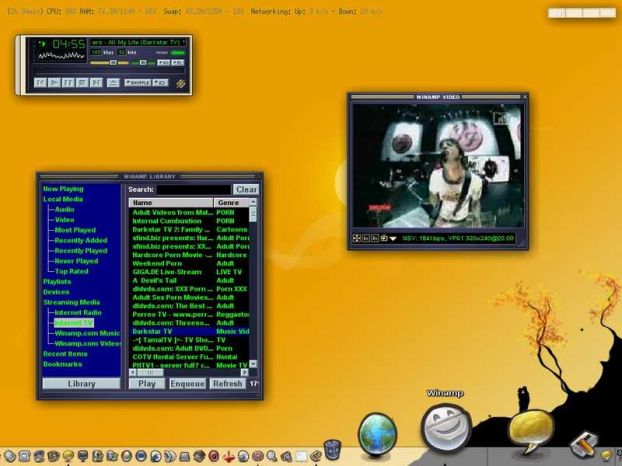
Task: Click the Eject open-file button in Winamp
Action: coord(113,82)
